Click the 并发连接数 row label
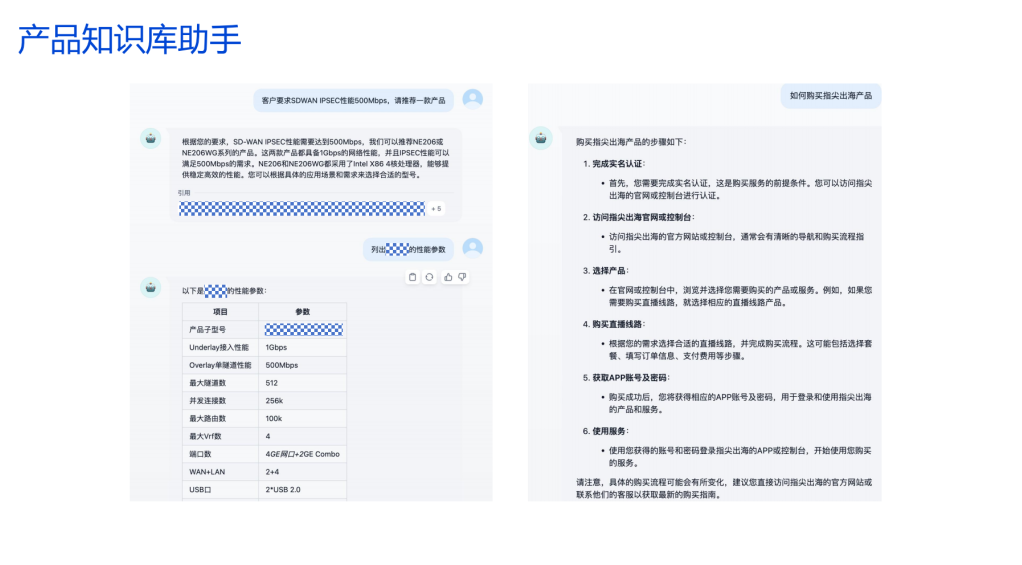The height and width of the screenshot is (565, 1022). click(207, 401)
